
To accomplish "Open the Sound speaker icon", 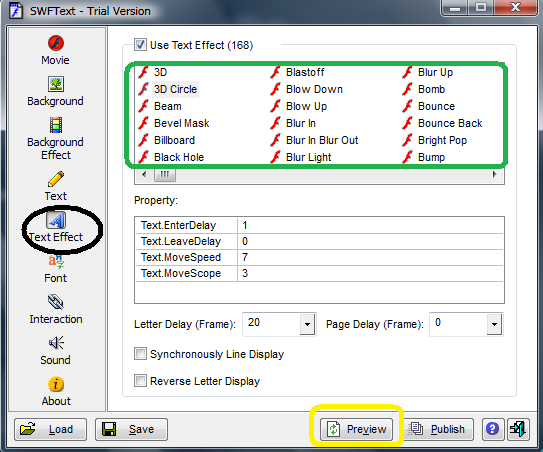I will click(x=56, y=343).
